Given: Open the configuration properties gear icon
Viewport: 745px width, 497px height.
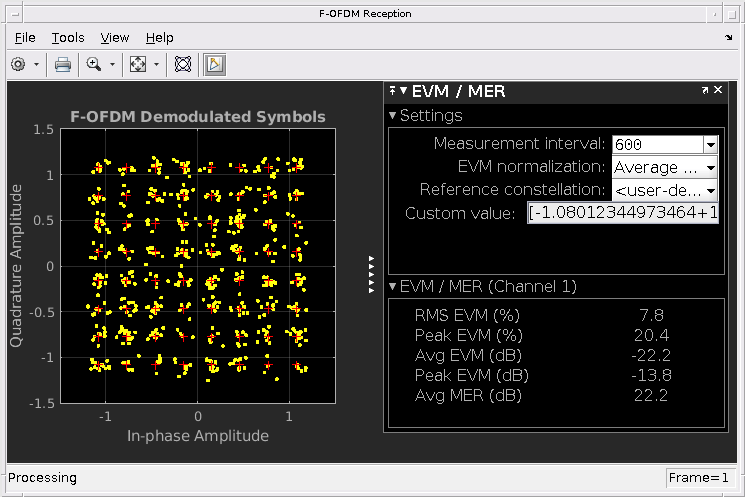Looking at the screenshot, I should coord(18,64).
